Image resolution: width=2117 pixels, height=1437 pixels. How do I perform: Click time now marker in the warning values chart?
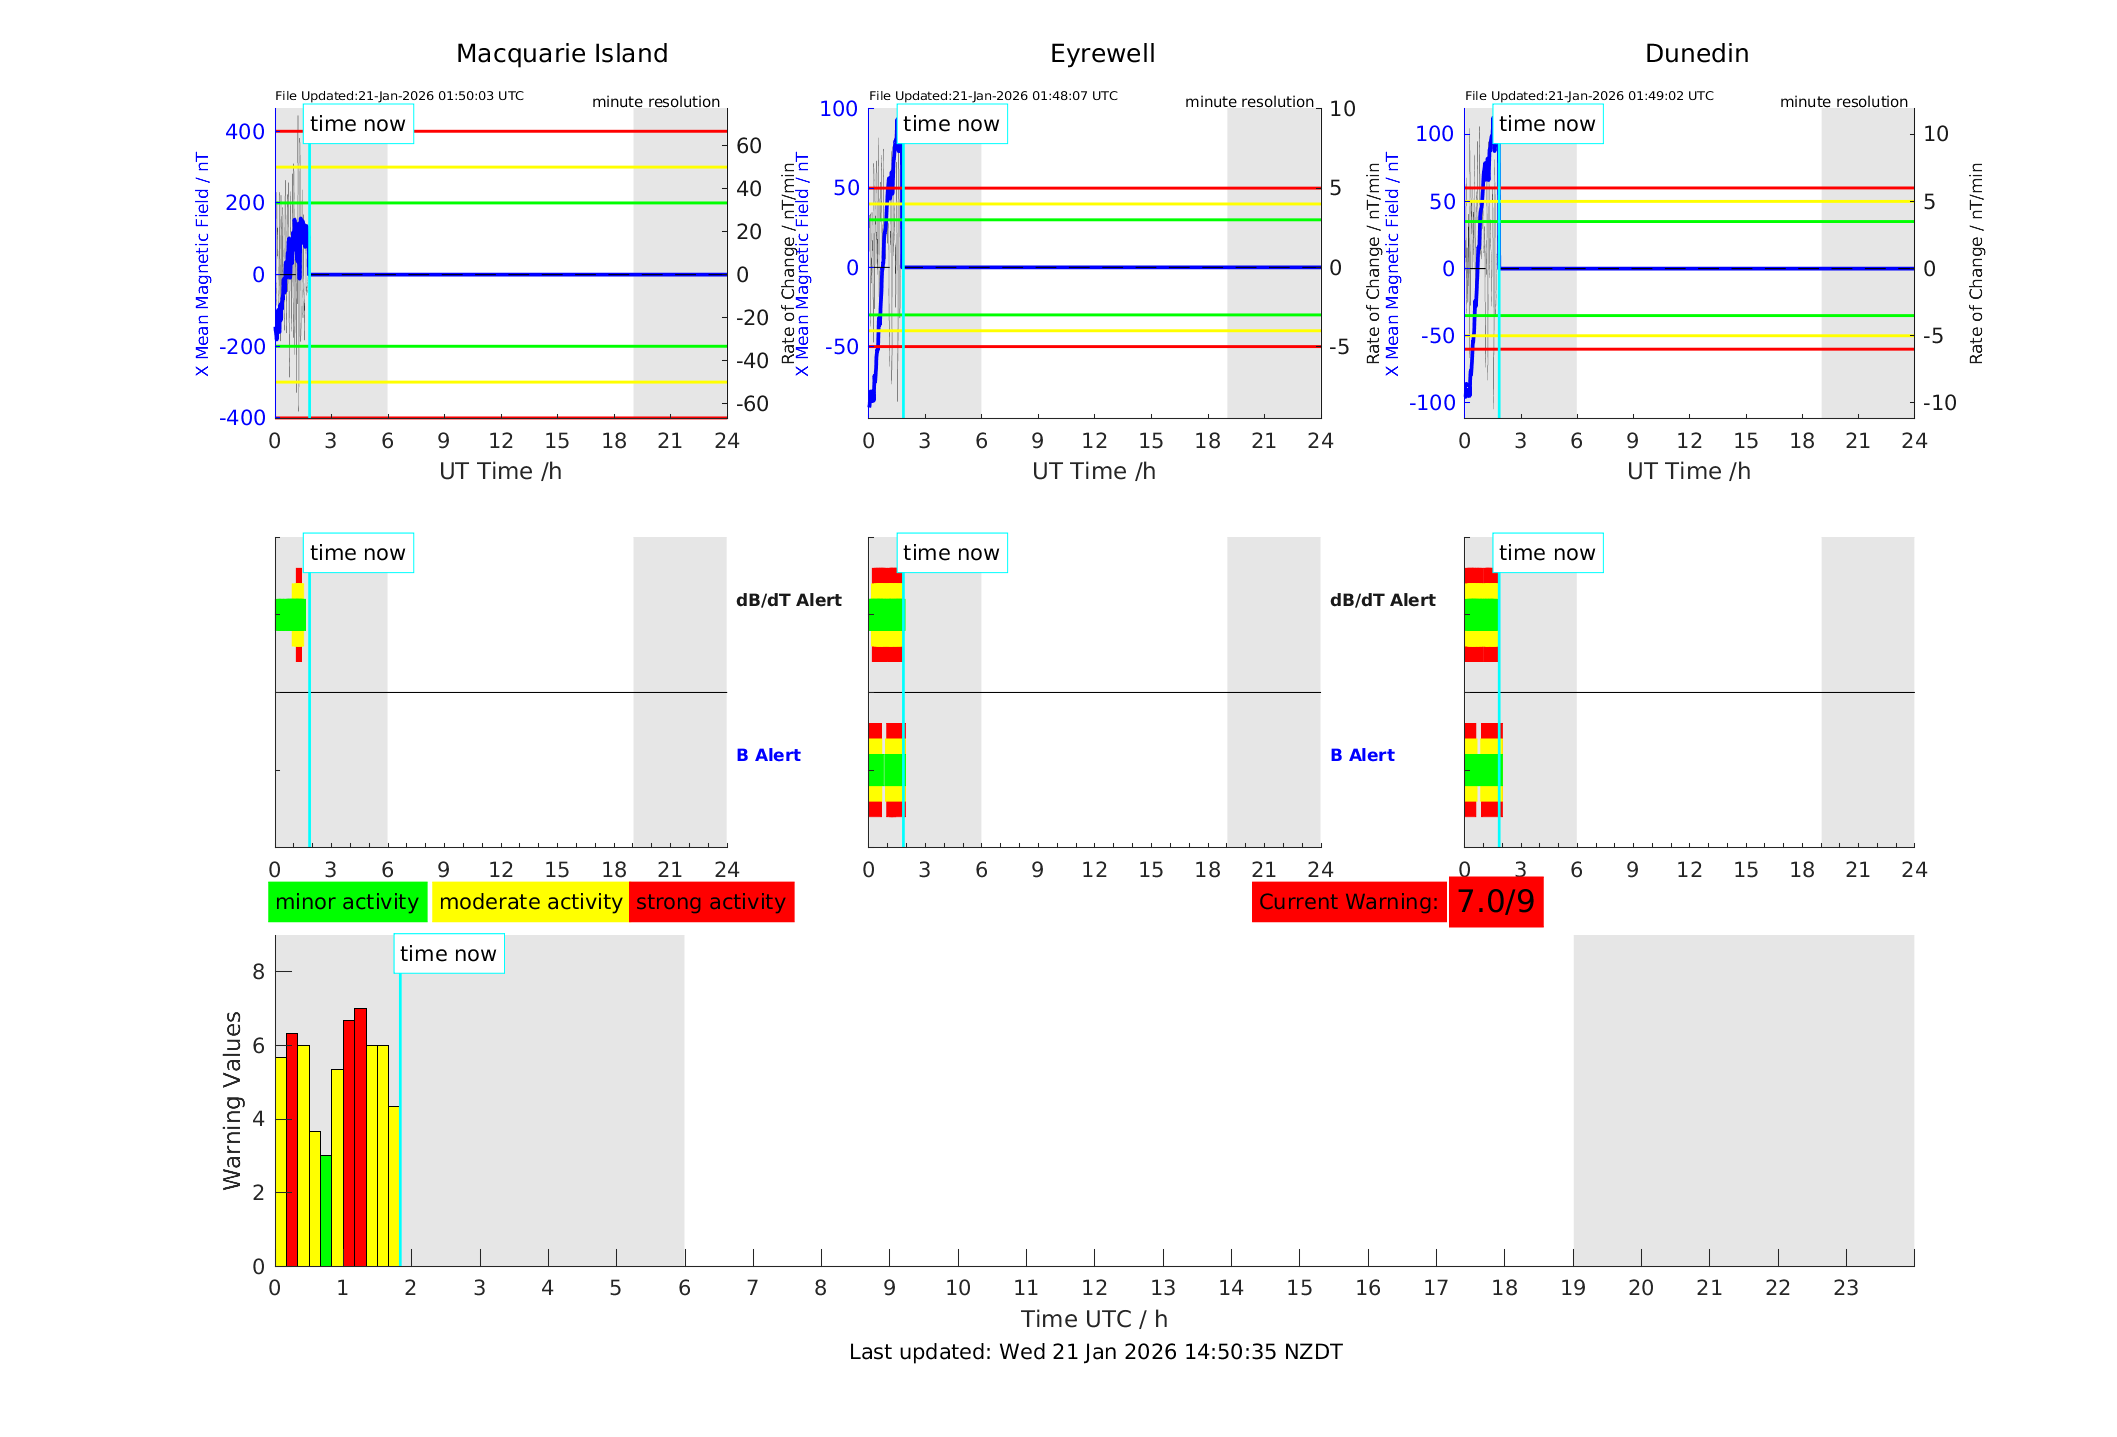coord(448,954)
